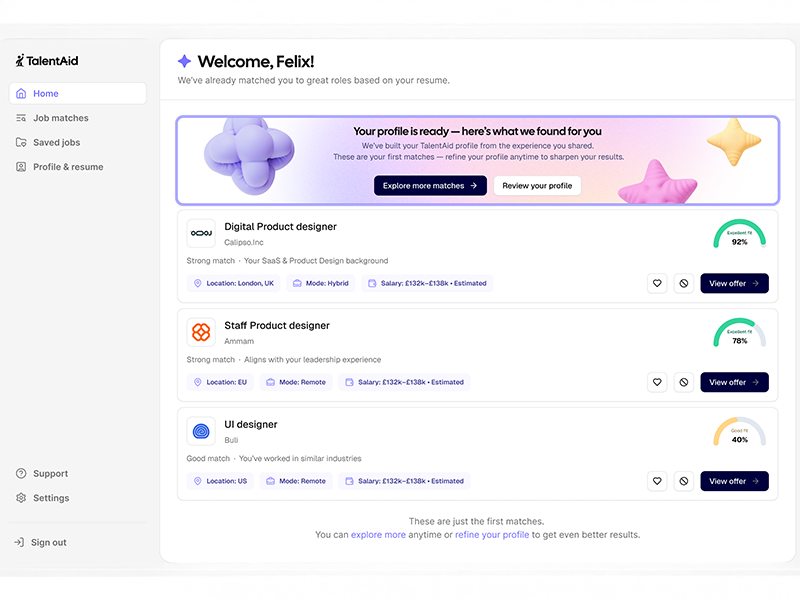Image resolution: width=800 pixels, height=600 pixels.
Task: Open the Support page
Action: coord(50,474)
